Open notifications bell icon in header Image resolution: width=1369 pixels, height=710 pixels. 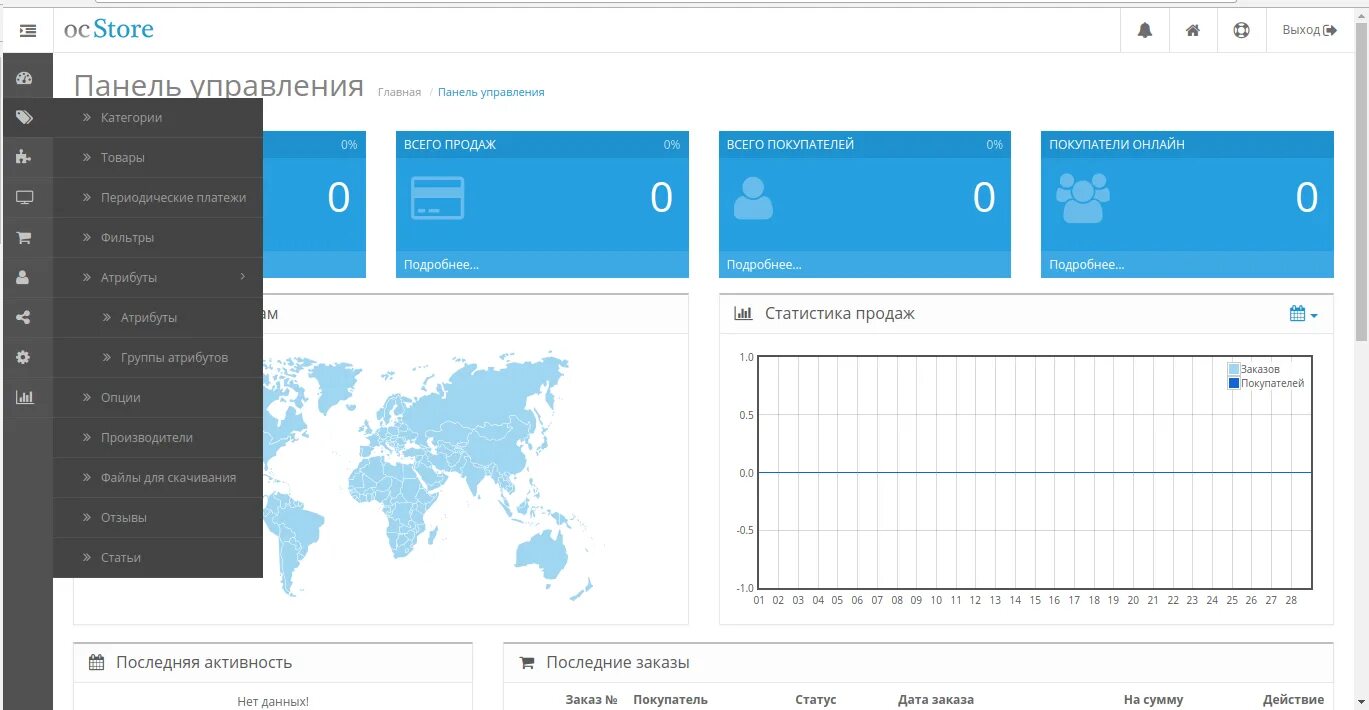coord(1145,31)
